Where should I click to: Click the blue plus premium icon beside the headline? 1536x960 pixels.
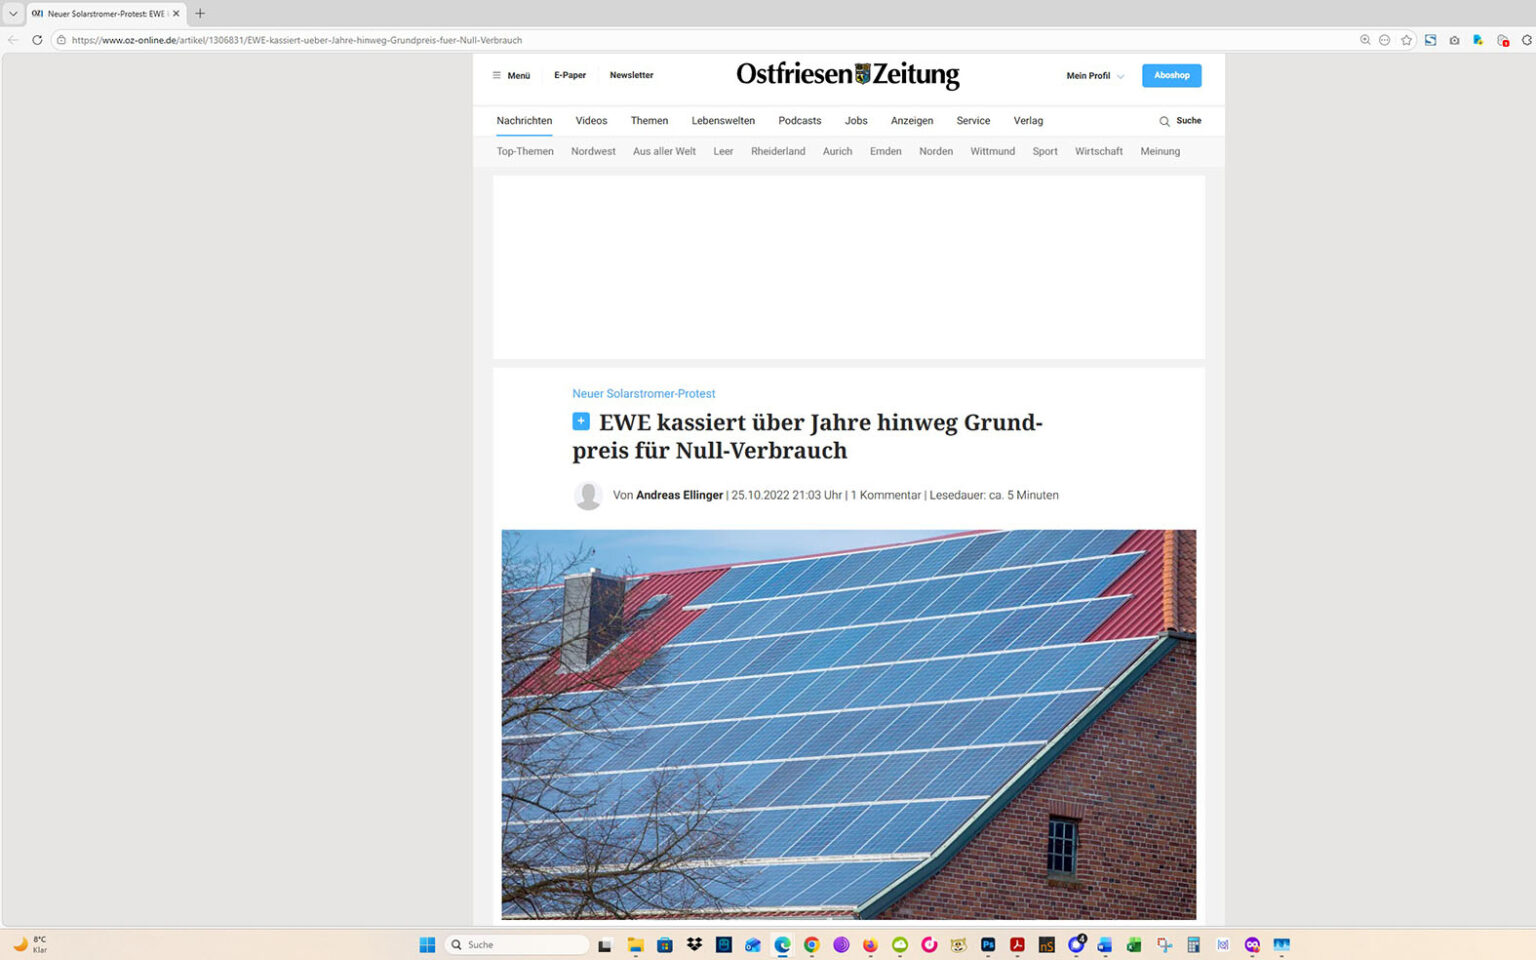pyautogui.click(x=581, y=421)
